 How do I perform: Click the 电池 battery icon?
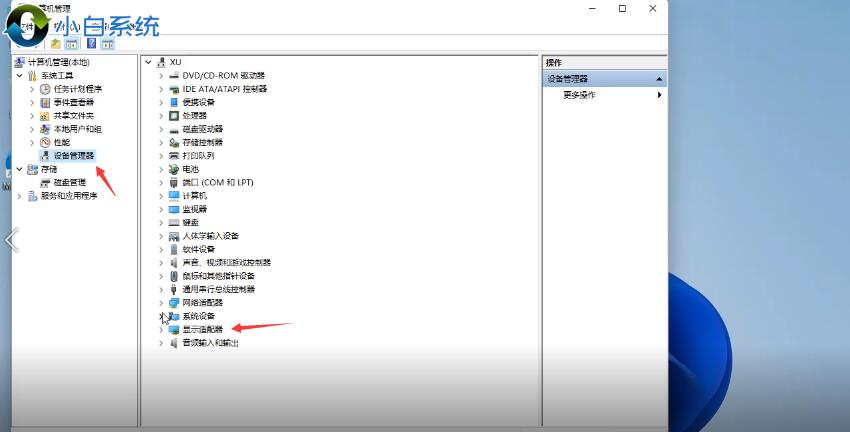coord(174,169)
